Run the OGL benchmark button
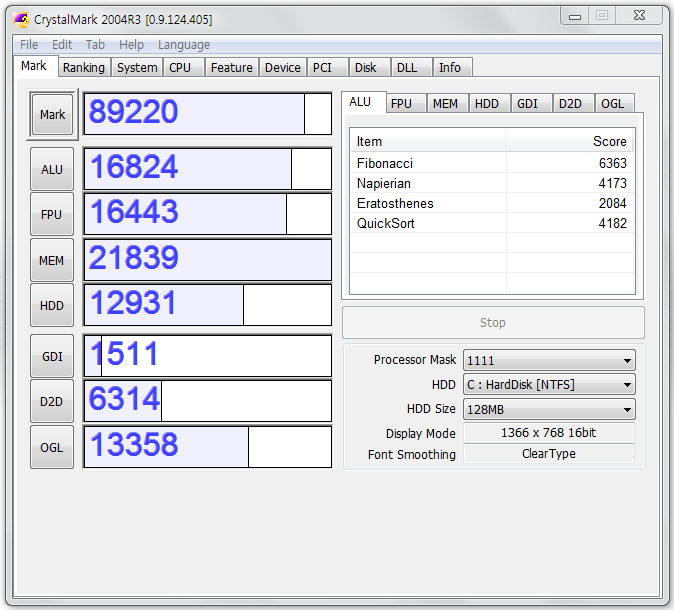Screen dimensions: 674x610 tap(52, 447)
